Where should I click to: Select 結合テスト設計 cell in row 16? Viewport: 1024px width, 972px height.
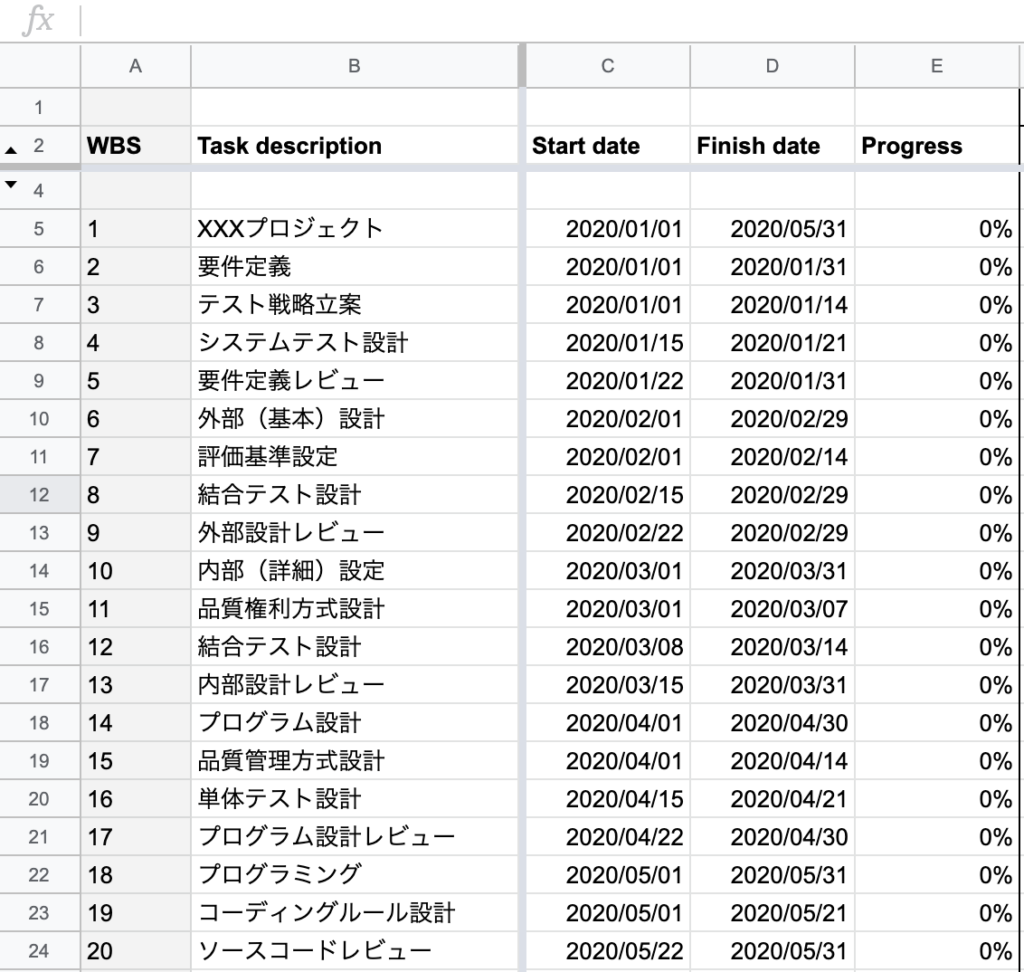pyautogui.click(x=354, y=647)
